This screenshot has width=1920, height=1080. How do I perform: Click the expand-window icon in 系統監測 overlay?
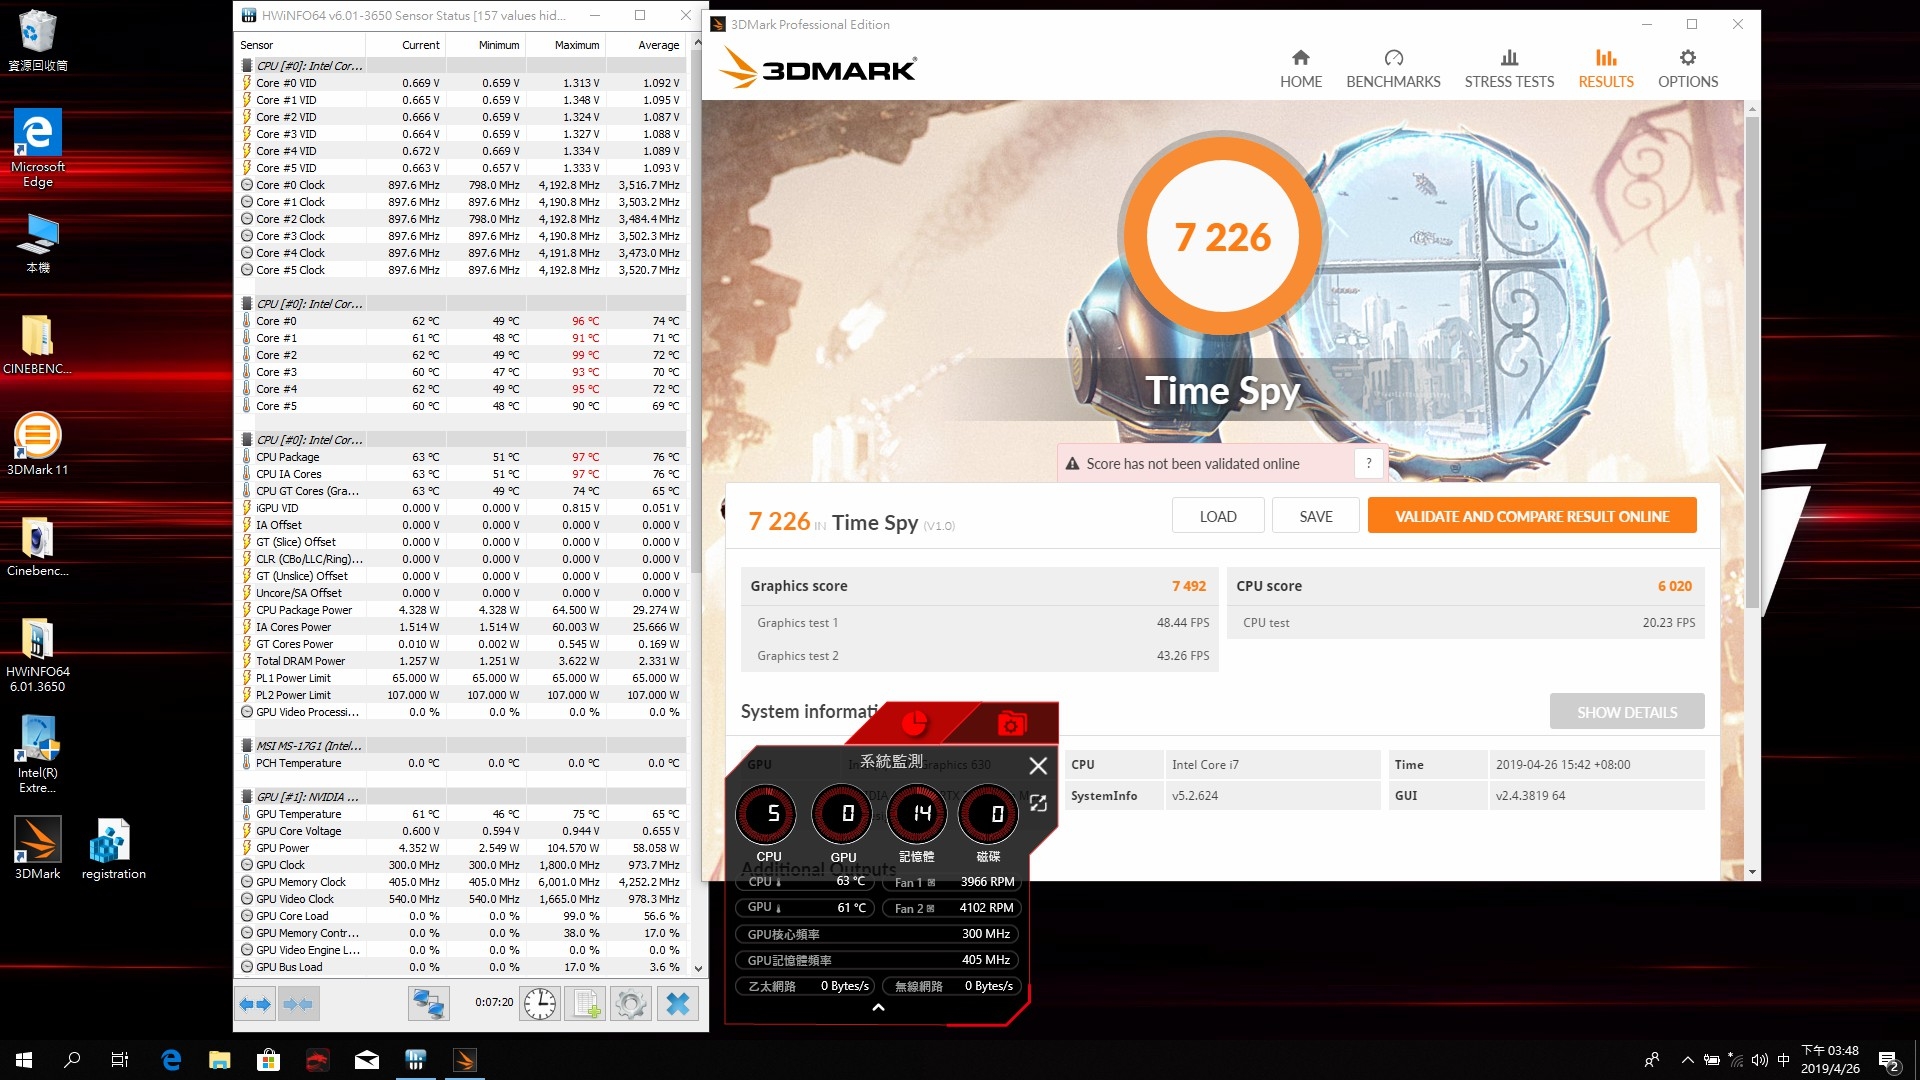coord(1038,804)
